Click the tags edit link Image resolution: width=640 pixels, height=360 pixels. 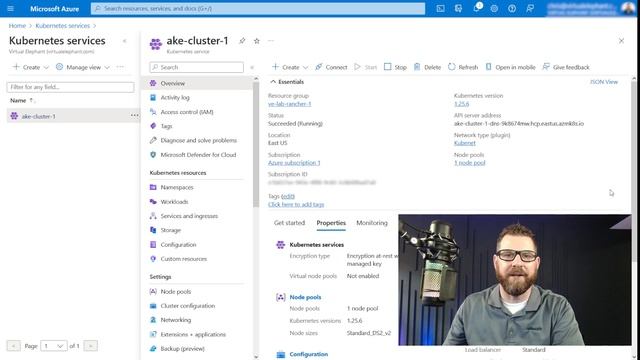coord(288,196)
